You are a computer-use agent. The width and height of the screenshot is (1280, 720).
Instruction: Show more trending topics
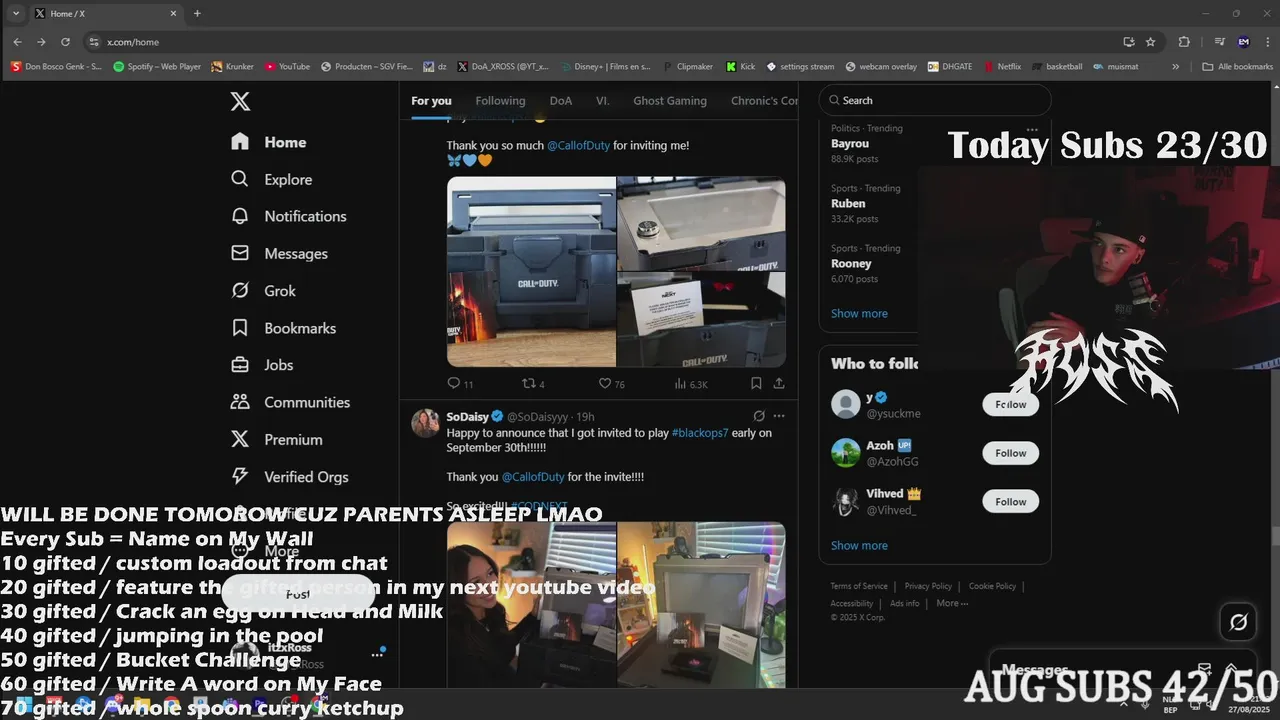click(859, 313)
